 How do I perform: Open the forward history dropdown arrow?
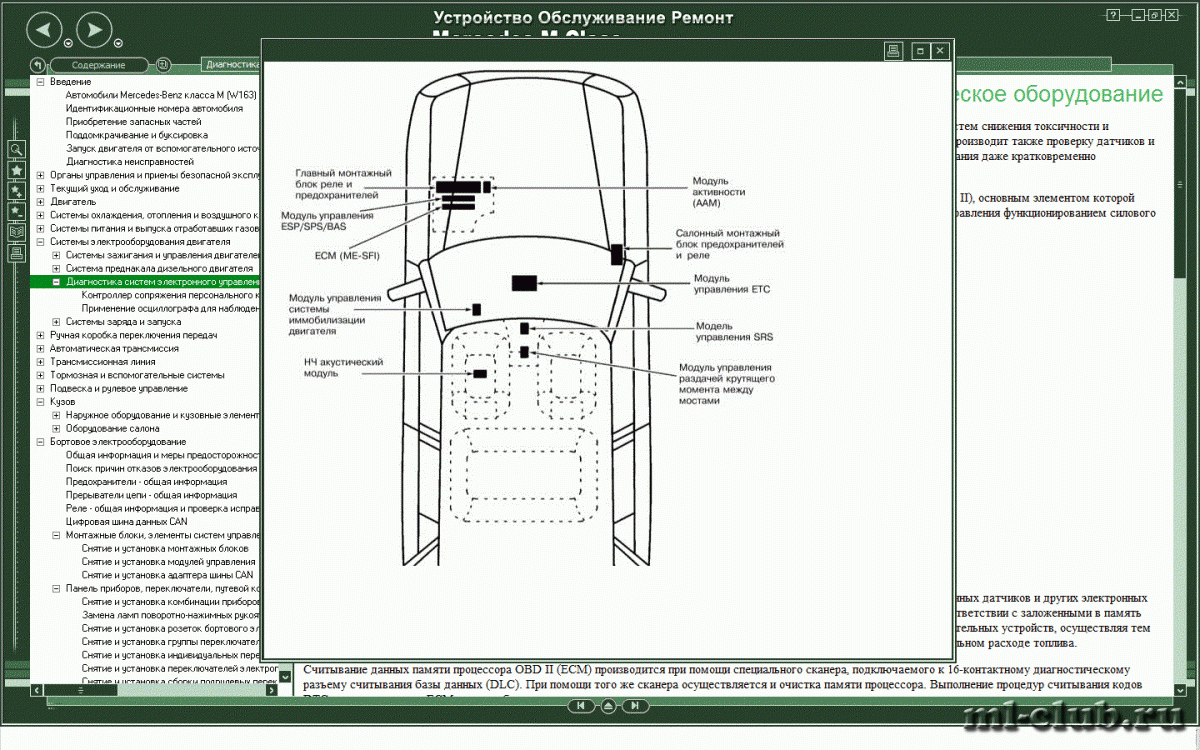point(117,45)
